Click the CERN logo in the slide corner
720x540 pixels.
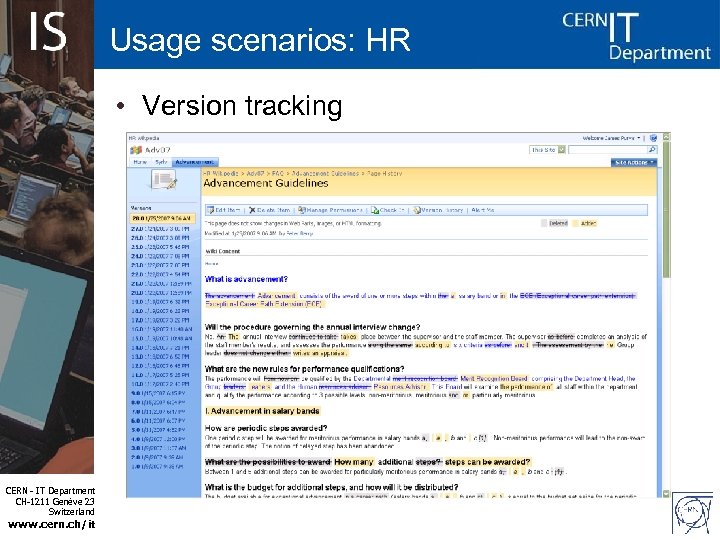pyautogui.click(x=692, y=514)
